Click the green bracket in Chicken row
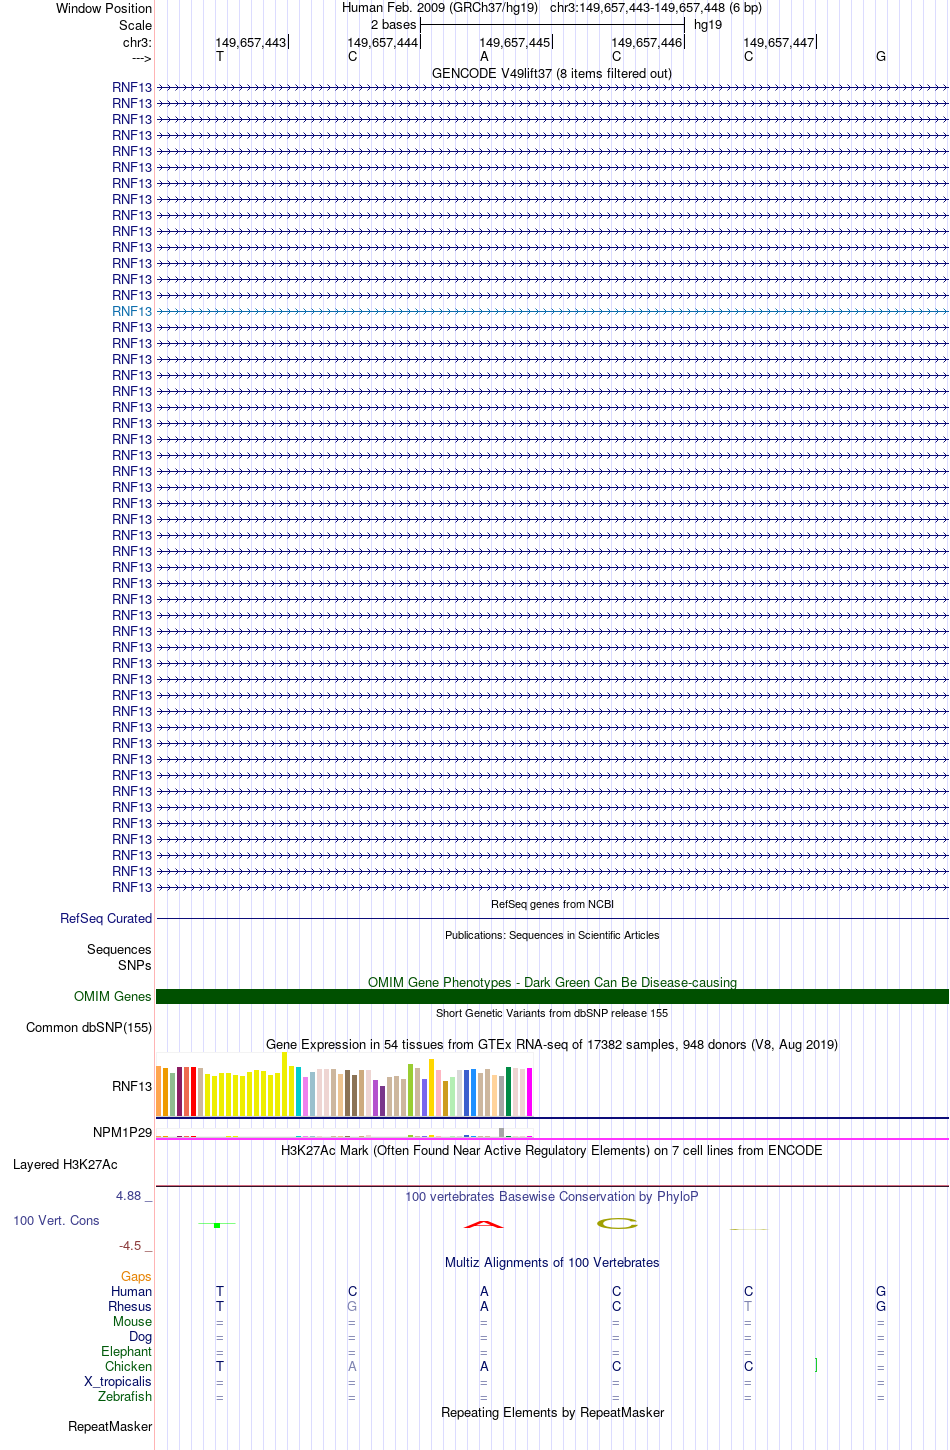 point(816,1365)
